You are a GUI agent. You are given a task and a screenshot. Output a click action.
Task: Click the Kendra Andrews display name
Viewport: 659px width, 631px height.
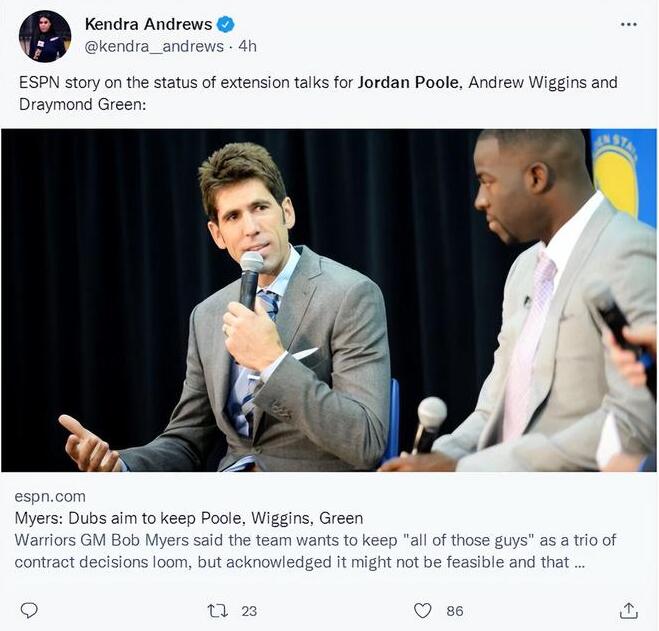pos(148,24)
